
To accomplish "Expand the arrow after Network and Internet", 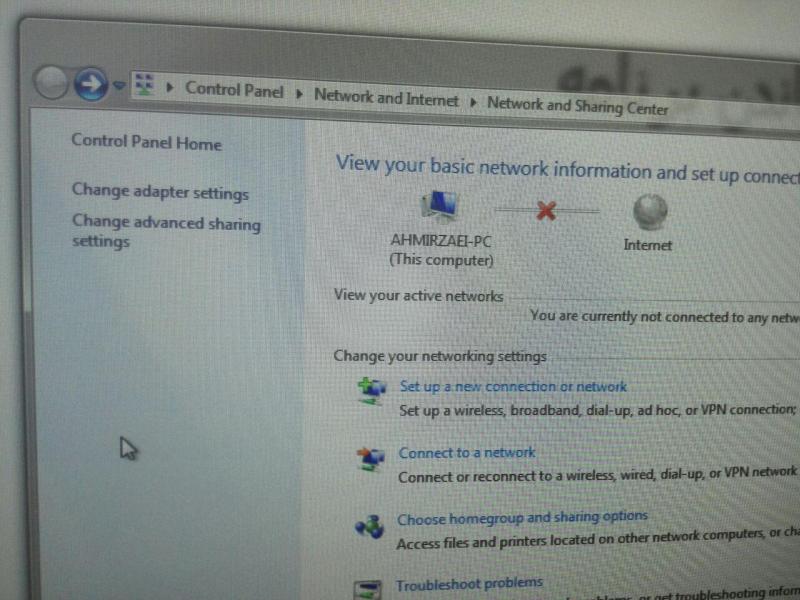I will coord(473,102).
